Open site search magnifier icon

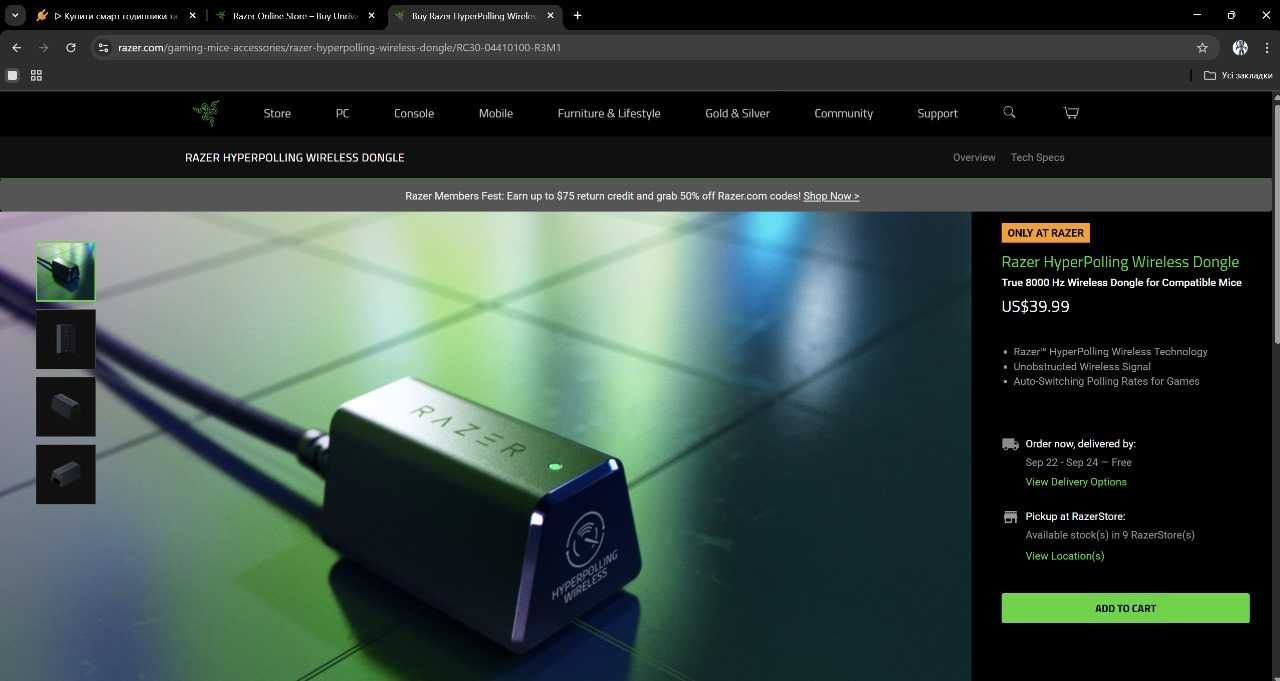pyautogui.click(x=1009, y=112)
